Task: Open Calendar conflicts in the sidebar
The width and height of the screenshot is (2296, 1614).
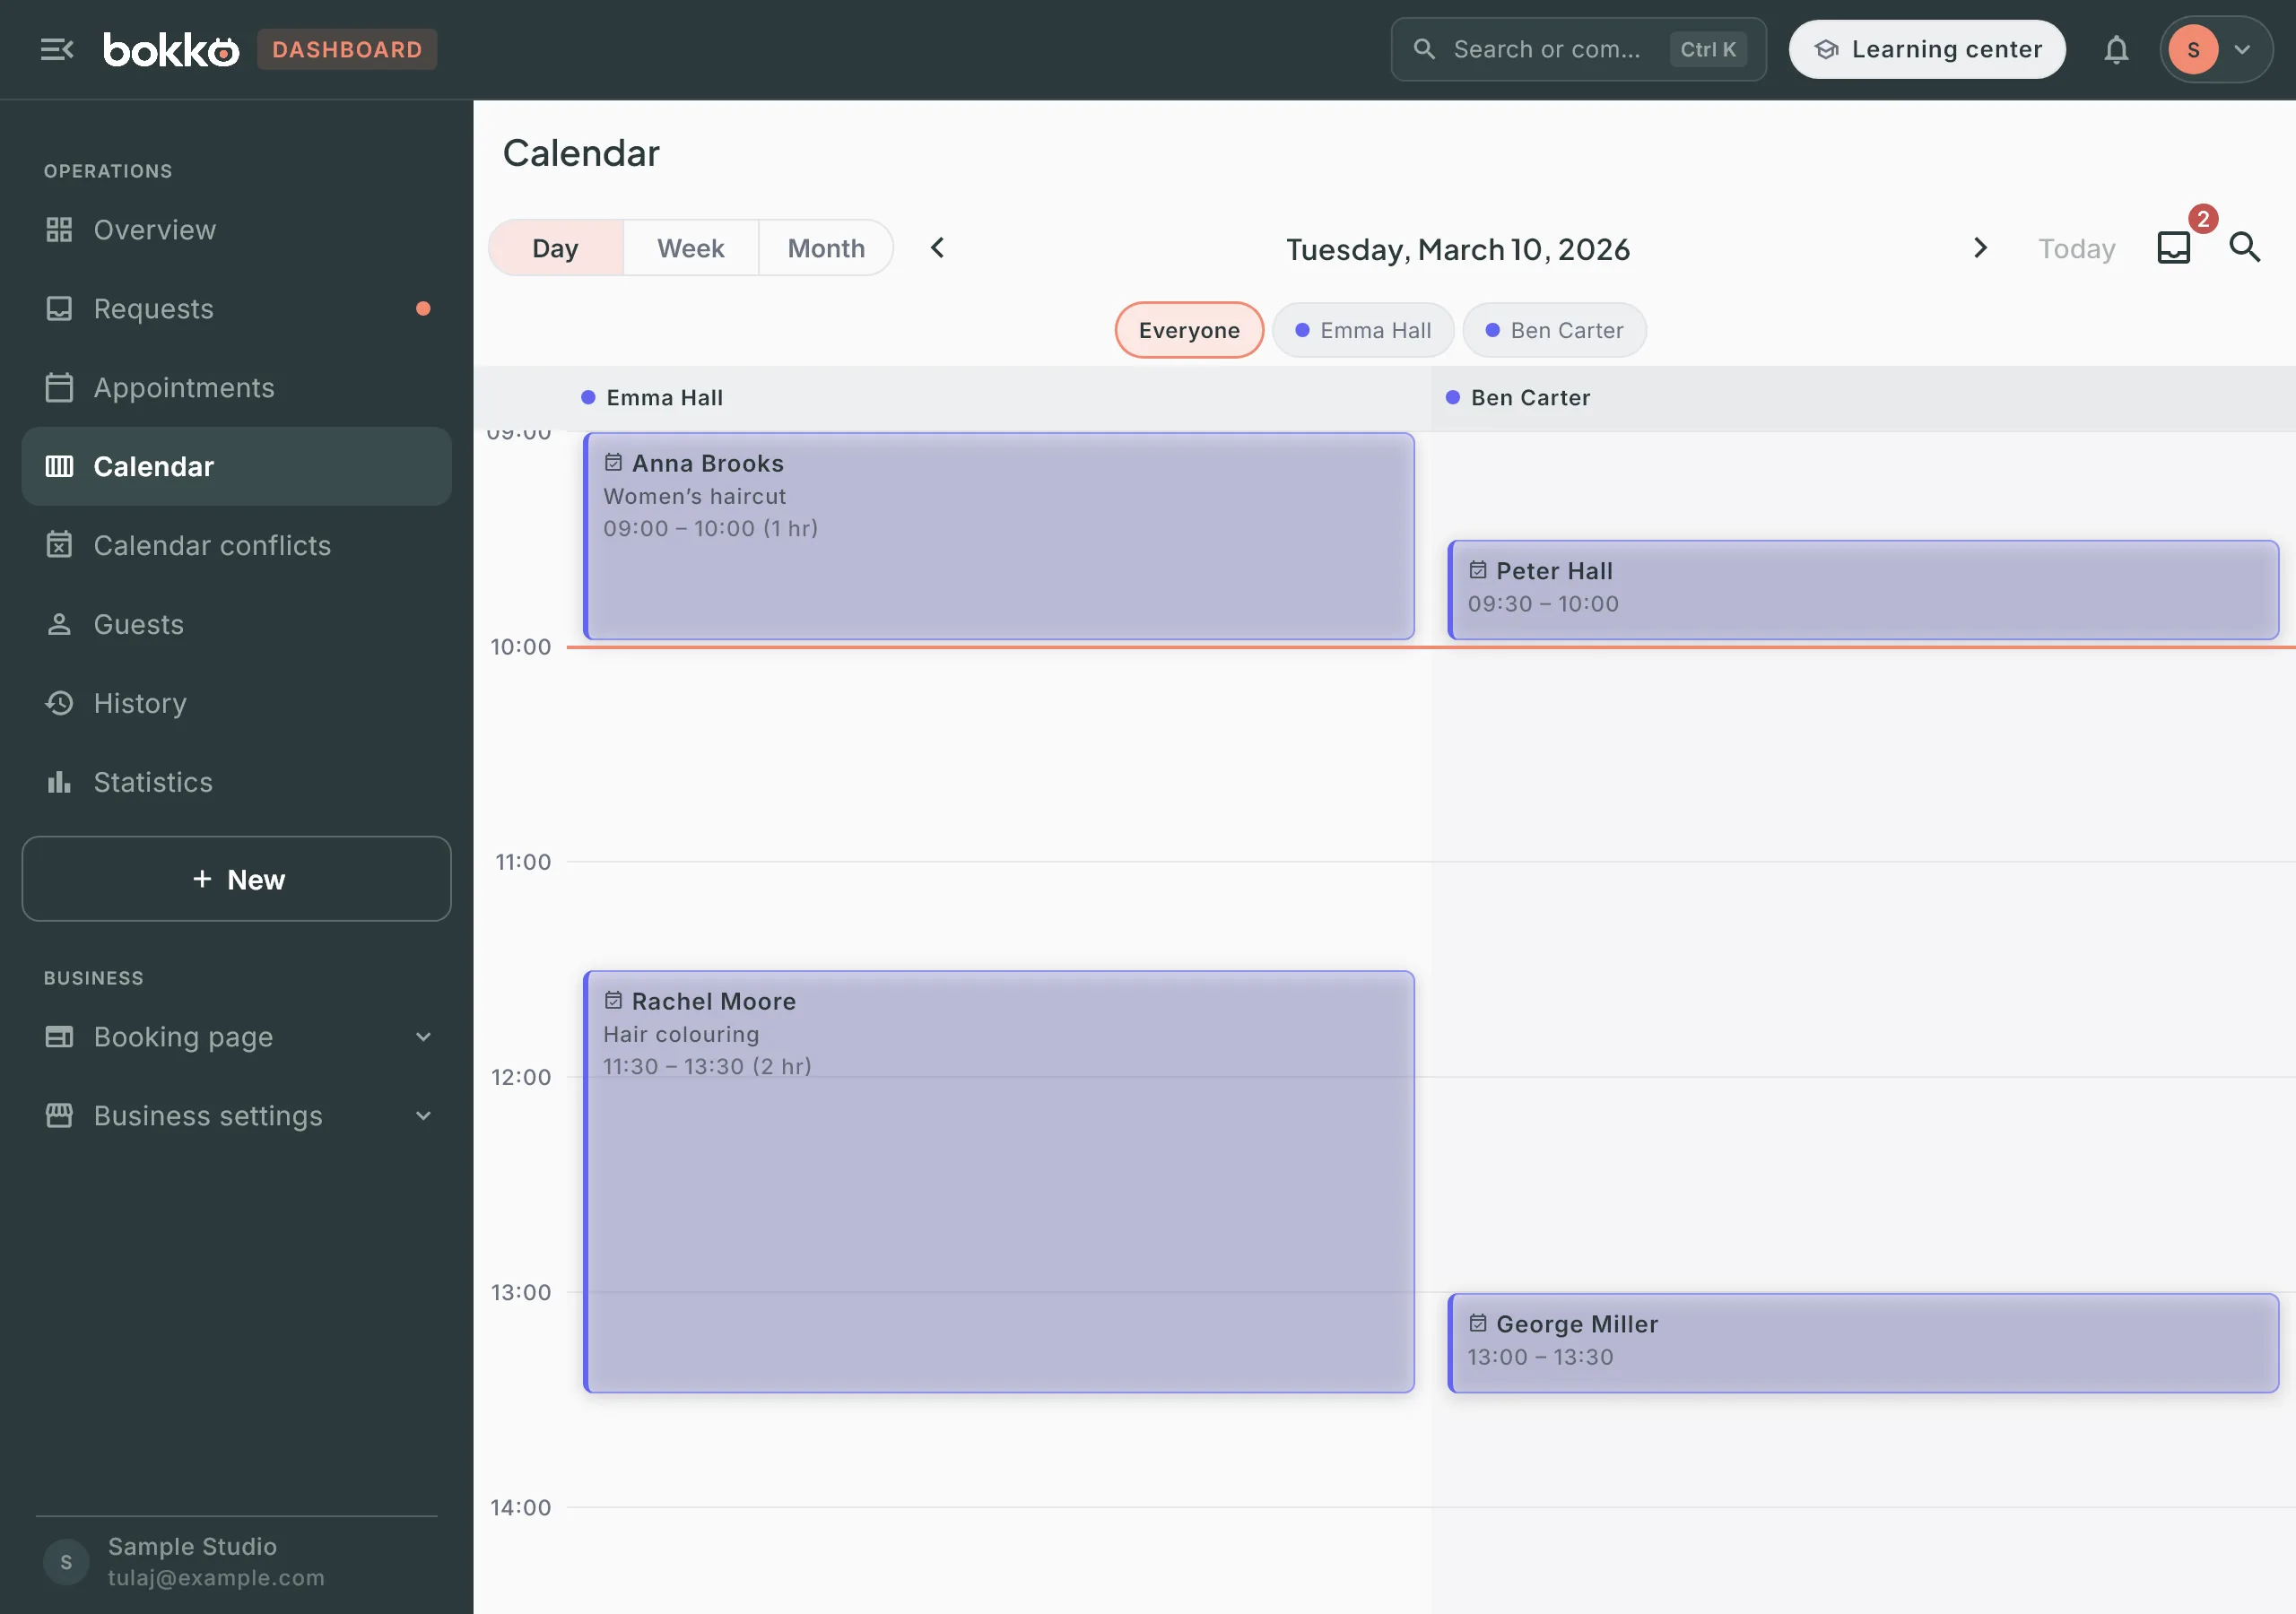Action: pos(236,545)
